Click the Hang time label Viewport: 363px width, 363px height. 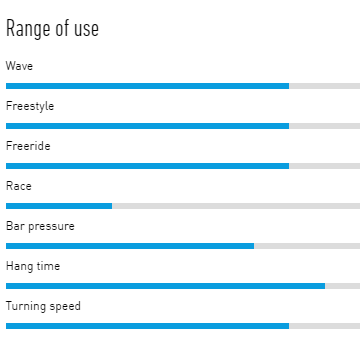pos(33,266)
